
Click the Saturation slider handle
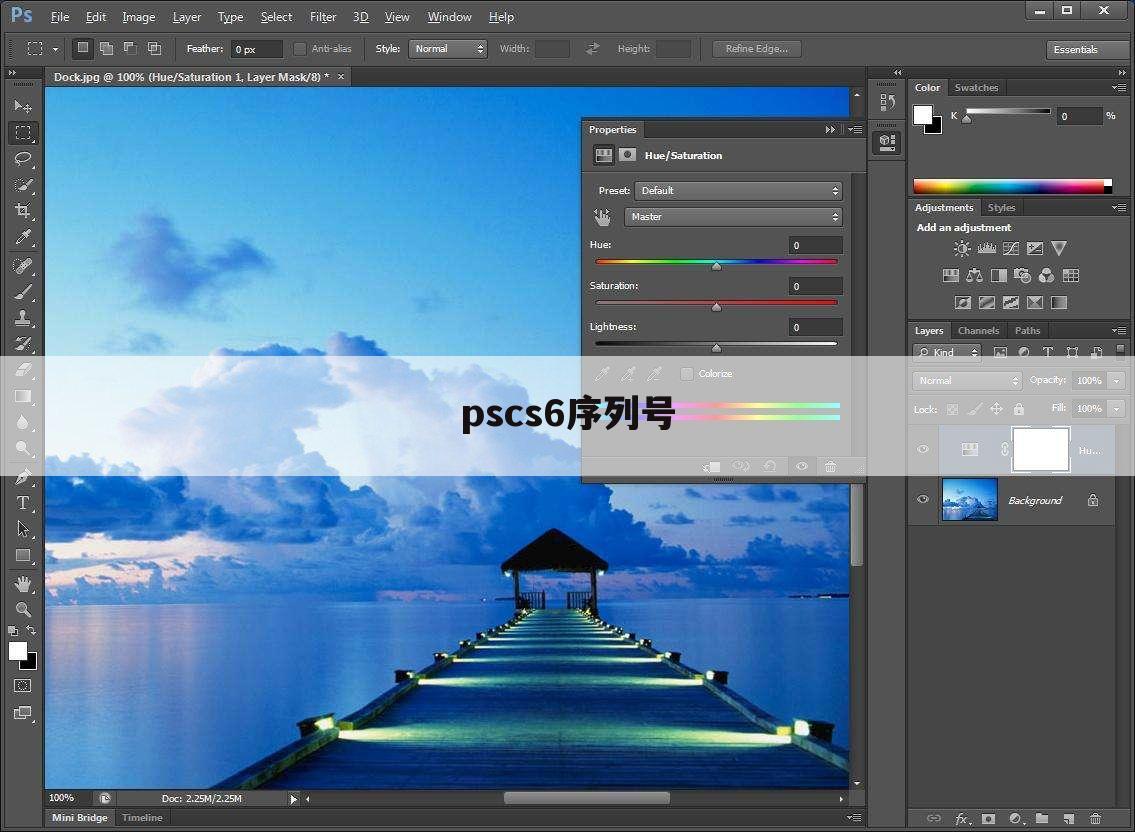click(x=716, y=307)
